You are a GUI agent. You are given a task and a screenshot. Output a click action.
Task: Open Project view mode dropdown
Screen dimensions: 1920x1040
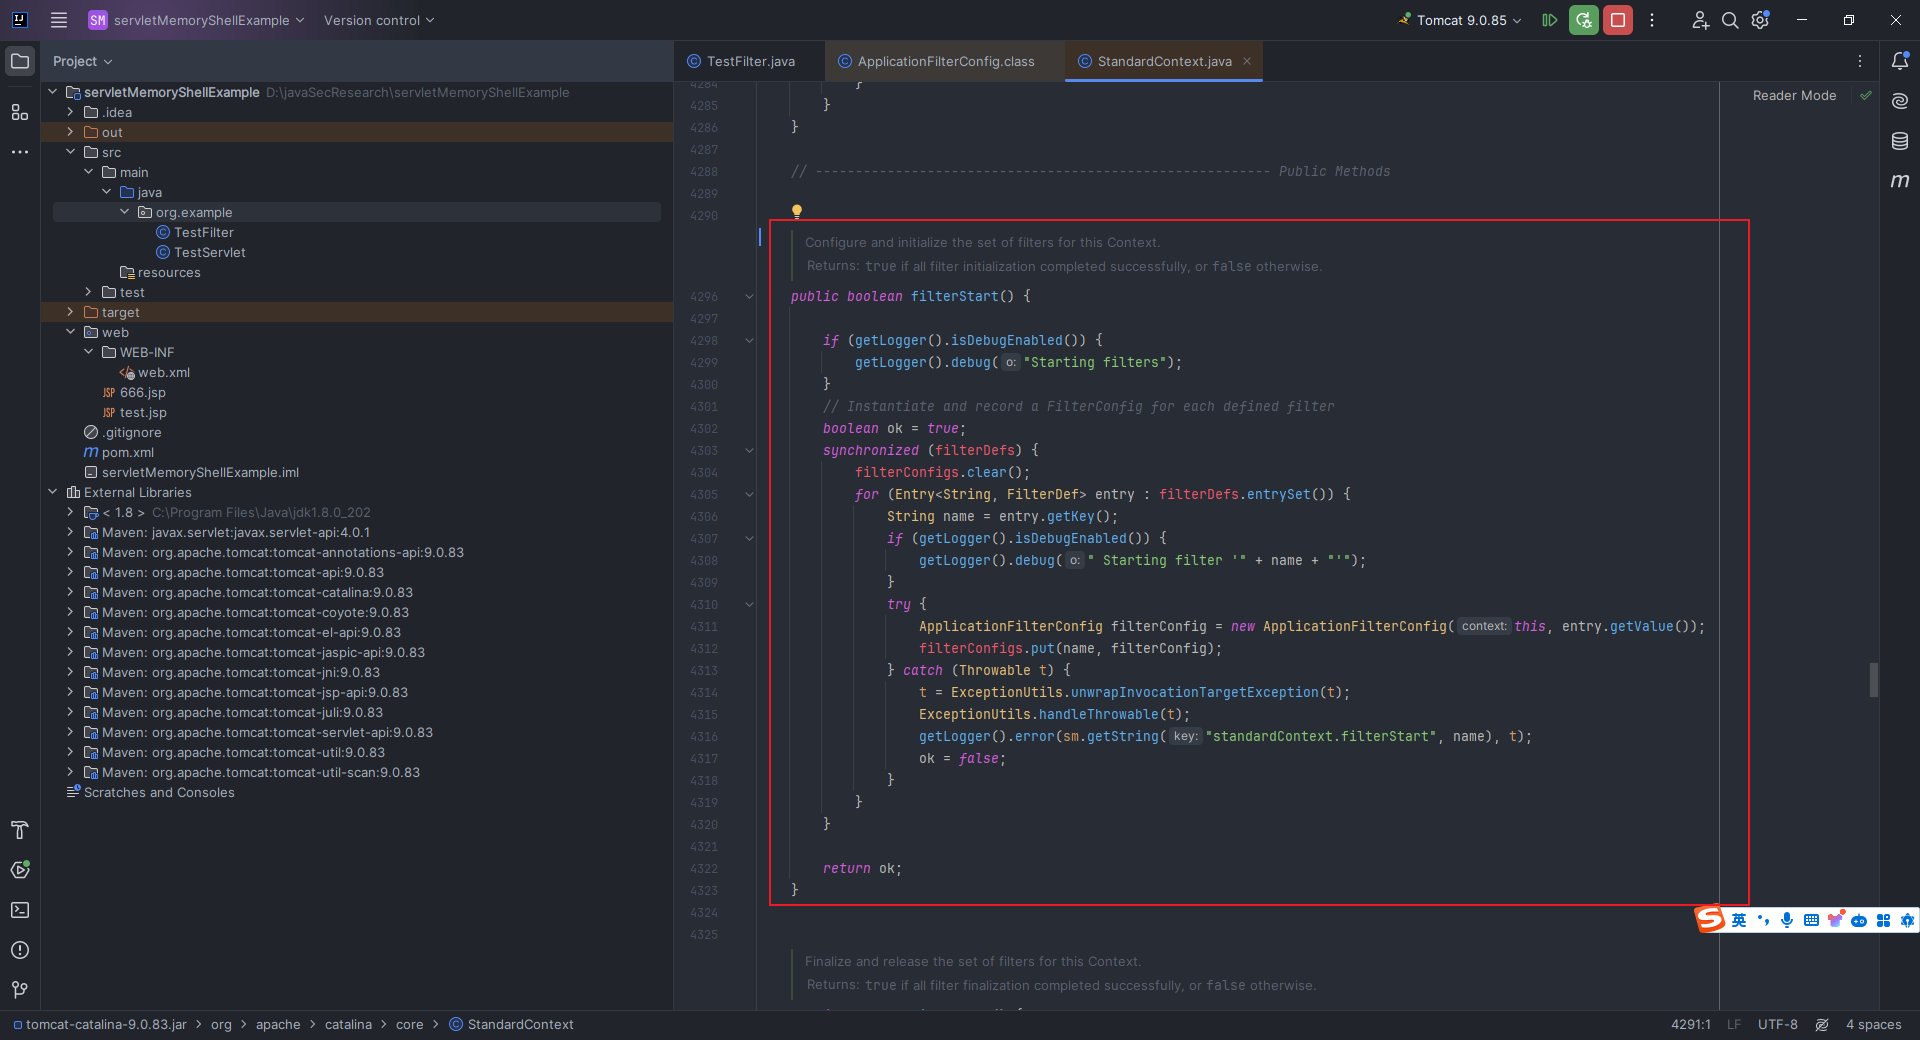[82, 61]
